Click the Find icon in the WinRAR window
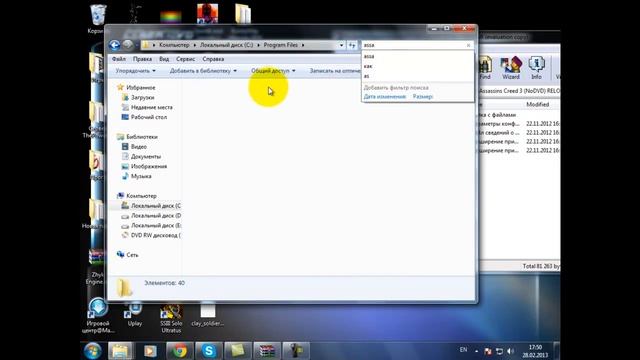Image resolution: width=640 pixels, height=360 pixels. (485, 68)
